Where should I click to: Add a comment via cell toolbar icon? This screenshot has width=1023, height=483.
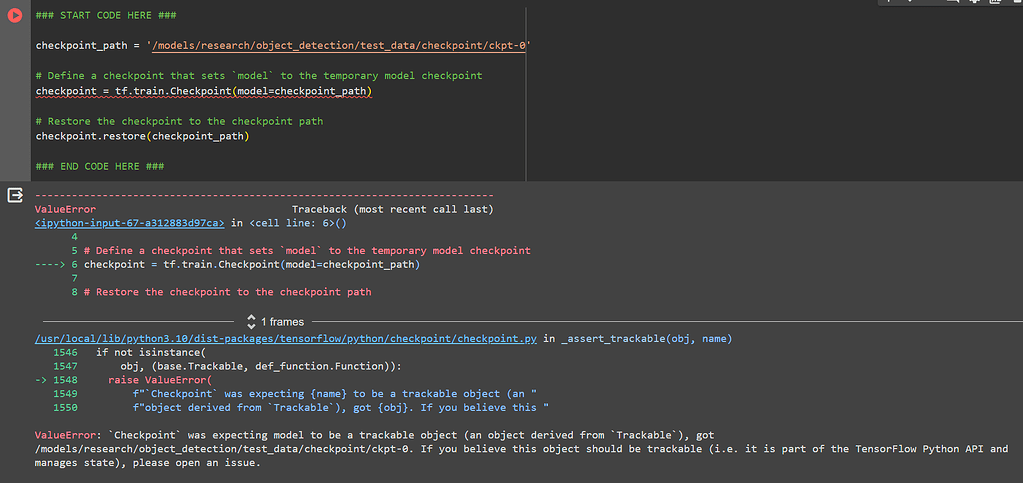coord(955,2)
